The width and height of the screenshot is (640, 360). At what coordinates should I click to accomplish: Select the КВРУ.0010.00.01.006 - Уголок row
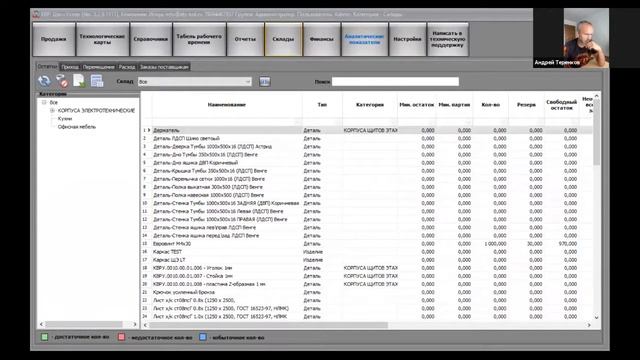pyautogui.click(x=367, y=268)
